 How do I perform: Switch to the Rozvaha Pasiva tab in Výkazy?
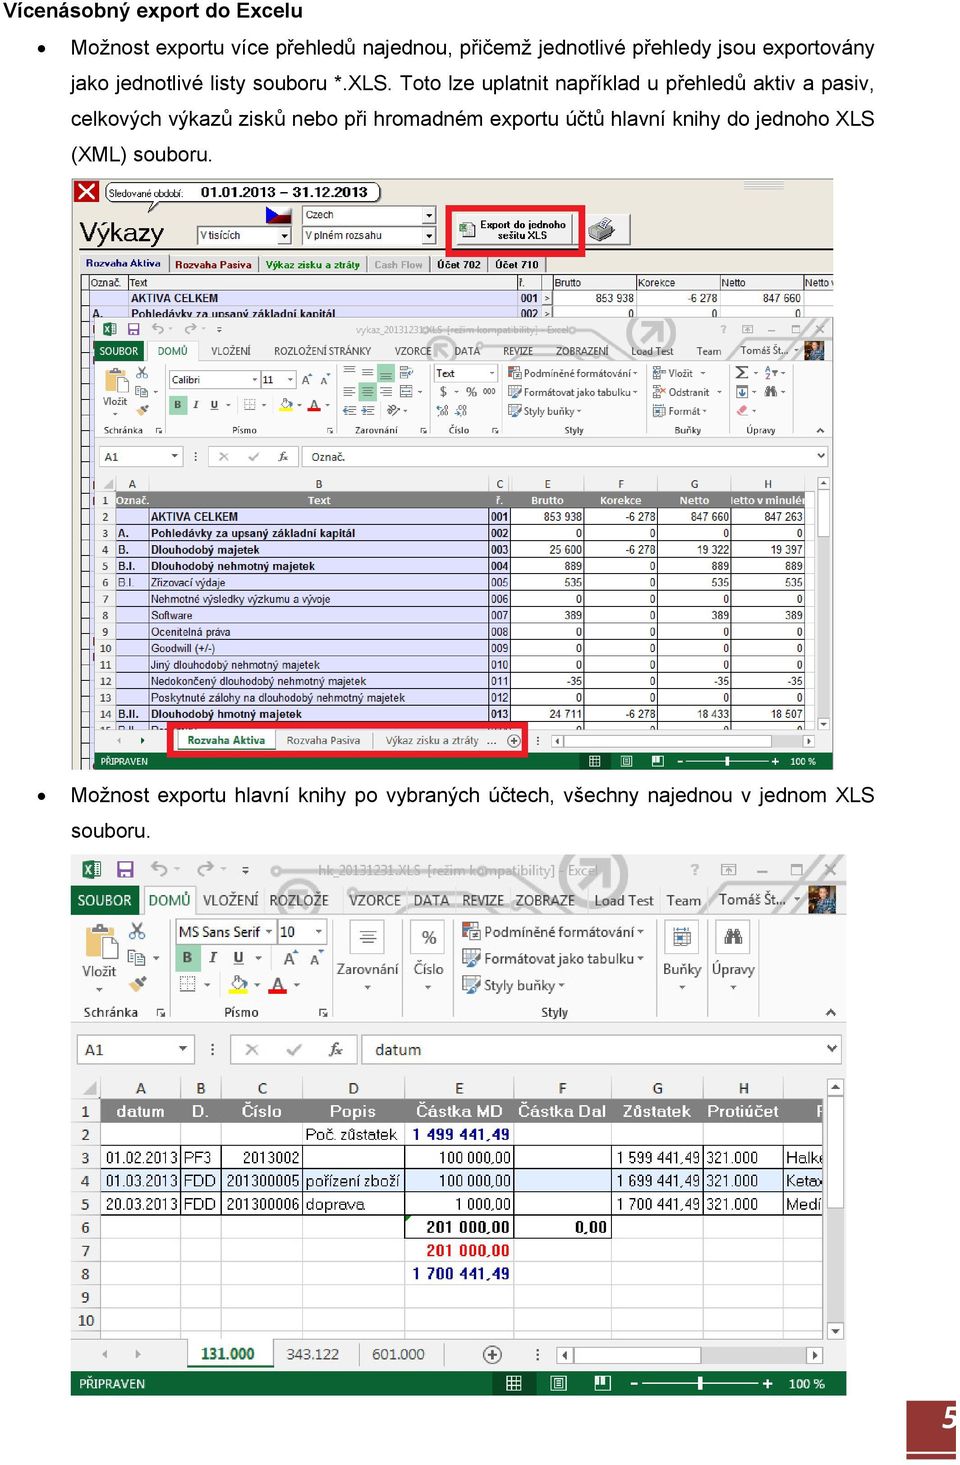213,264
